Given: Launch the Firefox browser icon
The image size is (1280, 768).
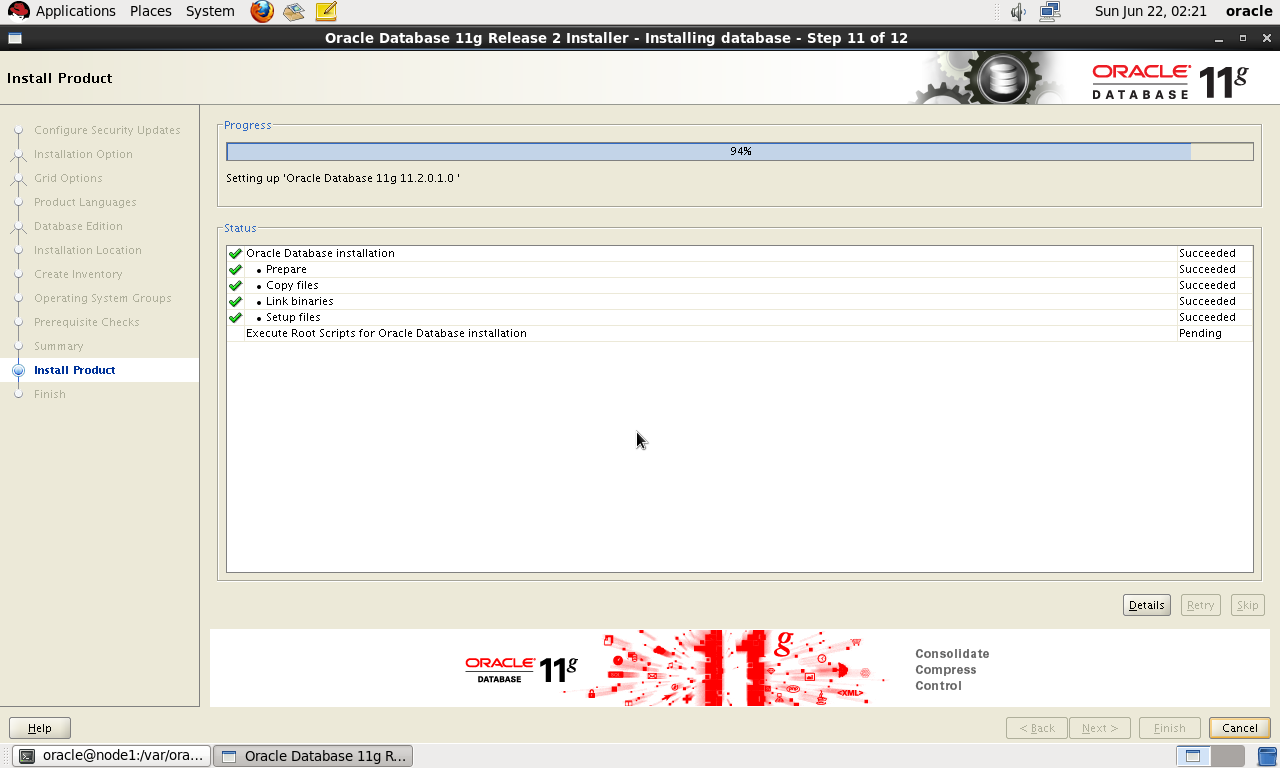Looking at the screenshot, I should (x=262, y=12).
